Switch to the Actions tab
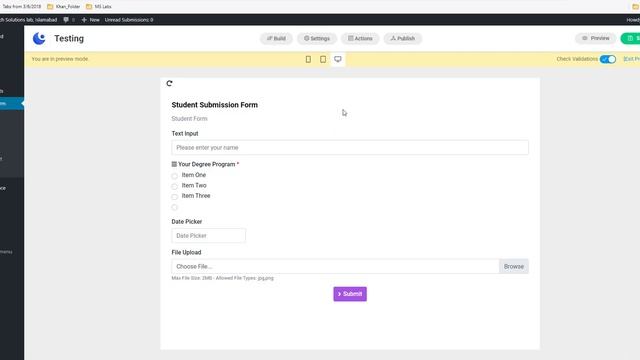The width and height of the screenshot is (640, 360). coord(360,38)
